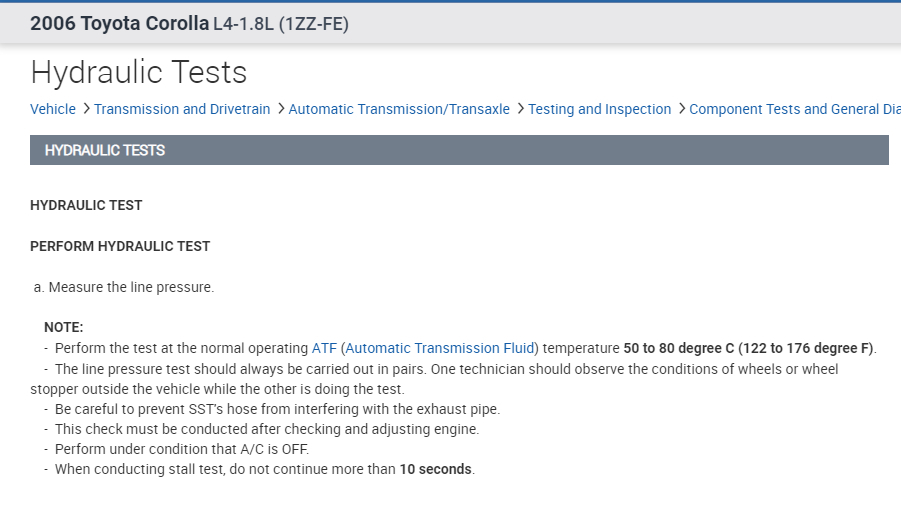Click the ATF abbreviation link
The width and height of the screenshot is (901, 505).
coord(324,348)
